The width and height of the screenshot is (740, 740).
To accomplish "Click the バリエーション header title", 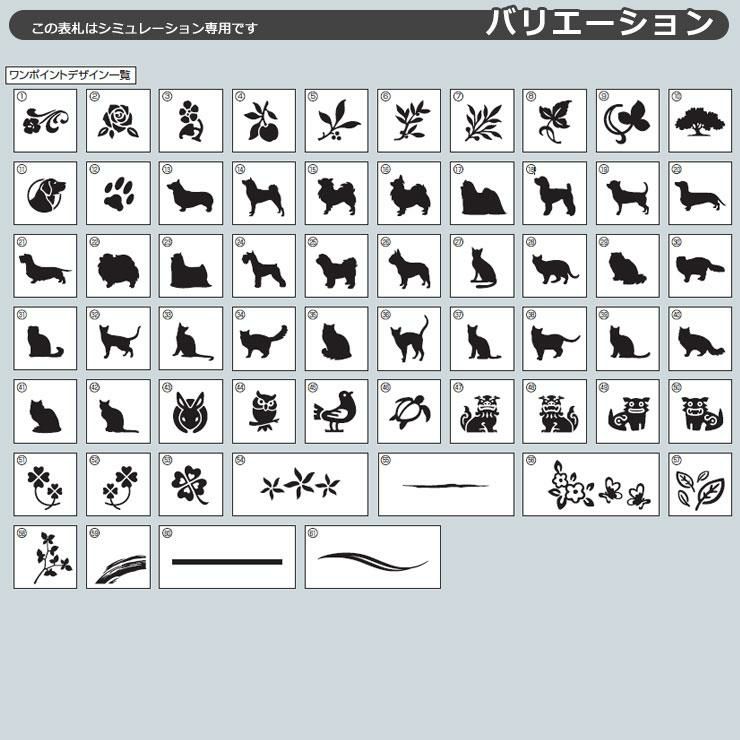I will [x=599, y=23].
